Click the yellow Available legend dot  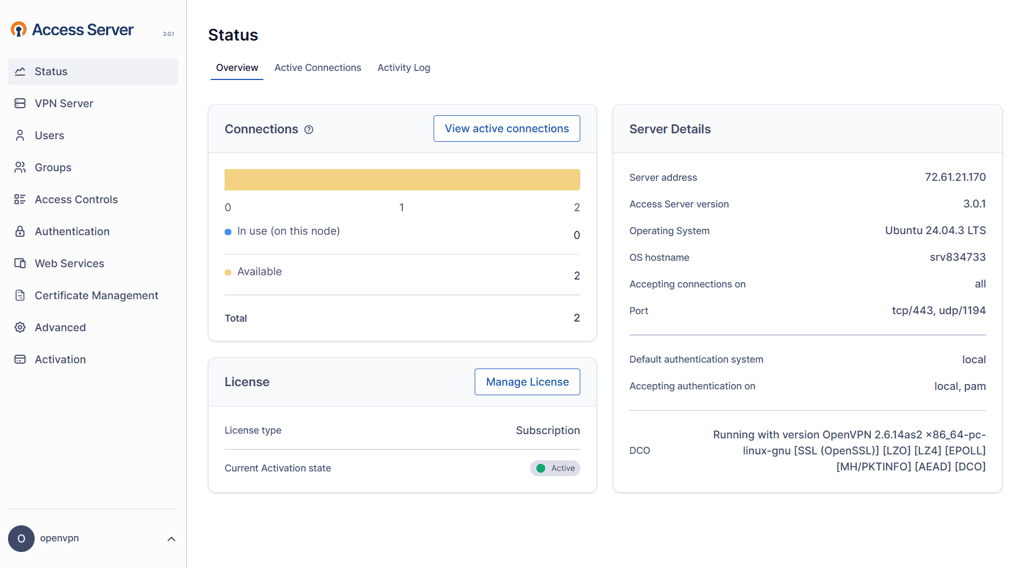coord(228,272)
